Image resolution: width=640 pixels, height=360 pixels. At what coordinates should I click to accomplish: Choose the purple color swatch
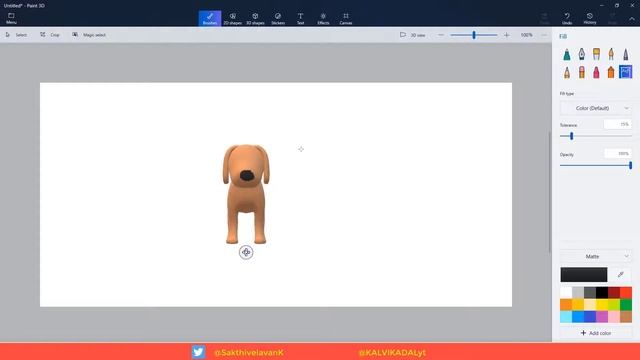[x=602, y=316]
